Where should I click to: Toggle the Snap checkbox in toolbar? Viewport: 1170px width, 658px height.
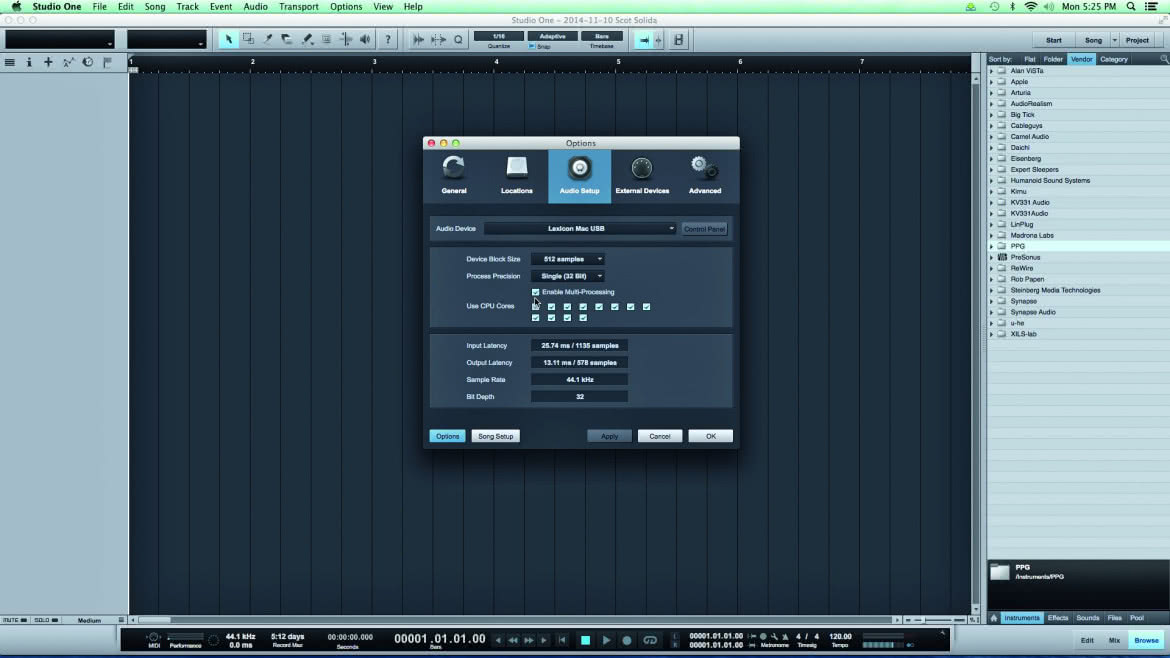pyautogui.click(x=532, y=46)
